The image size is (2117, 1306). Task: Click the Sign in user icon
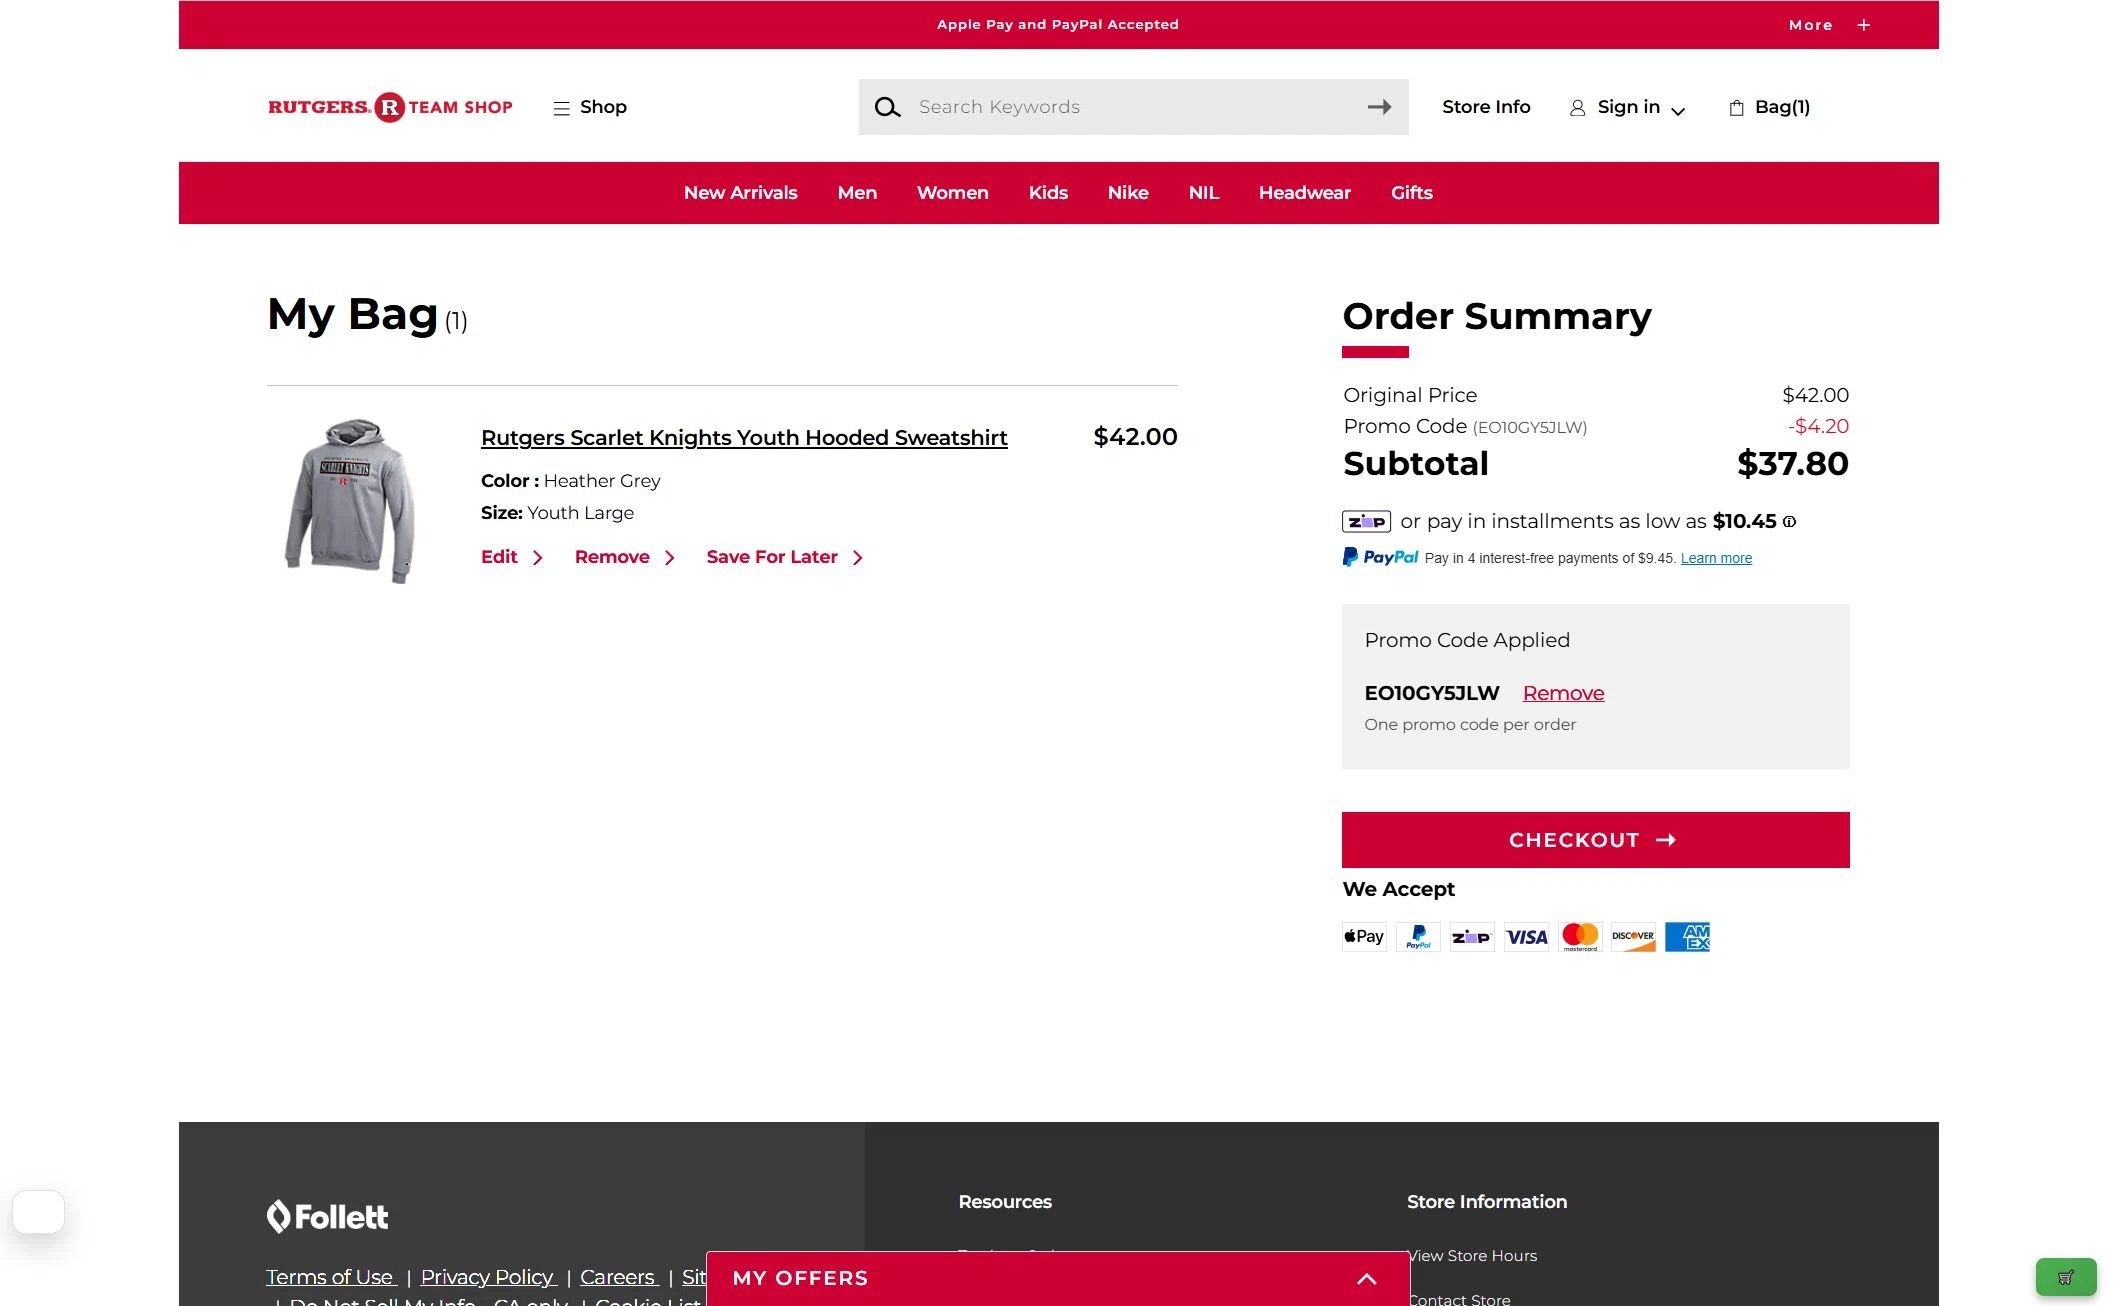(1577, 108)
